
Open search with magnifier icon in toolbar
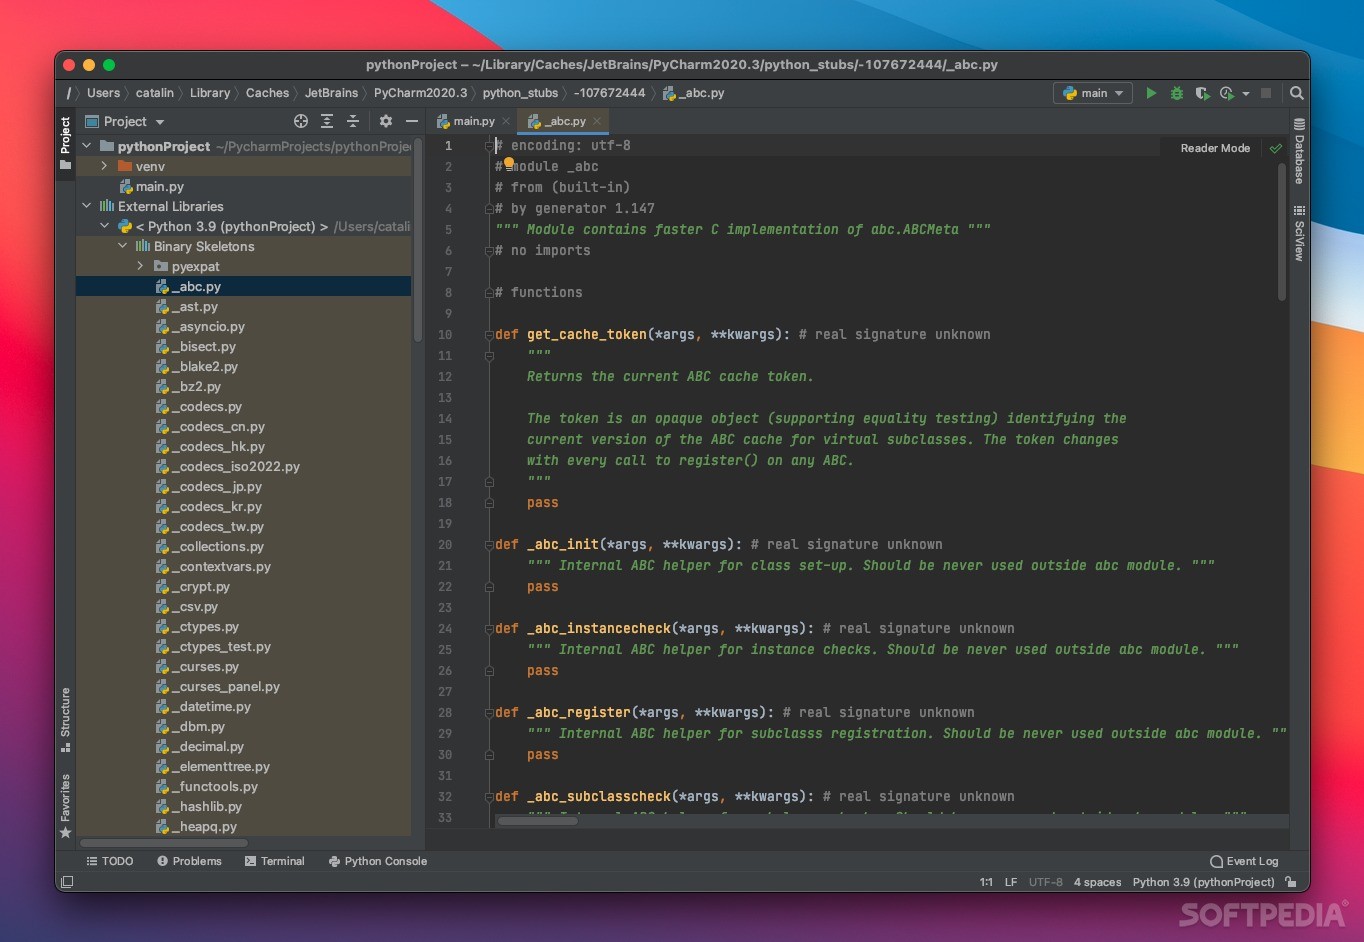[1296, 93]
